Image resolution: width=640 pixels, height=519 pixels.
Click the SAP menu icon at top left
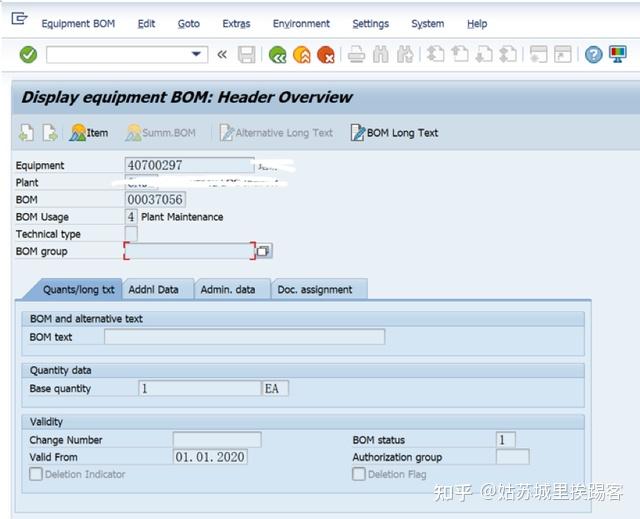tap(19, 18)
